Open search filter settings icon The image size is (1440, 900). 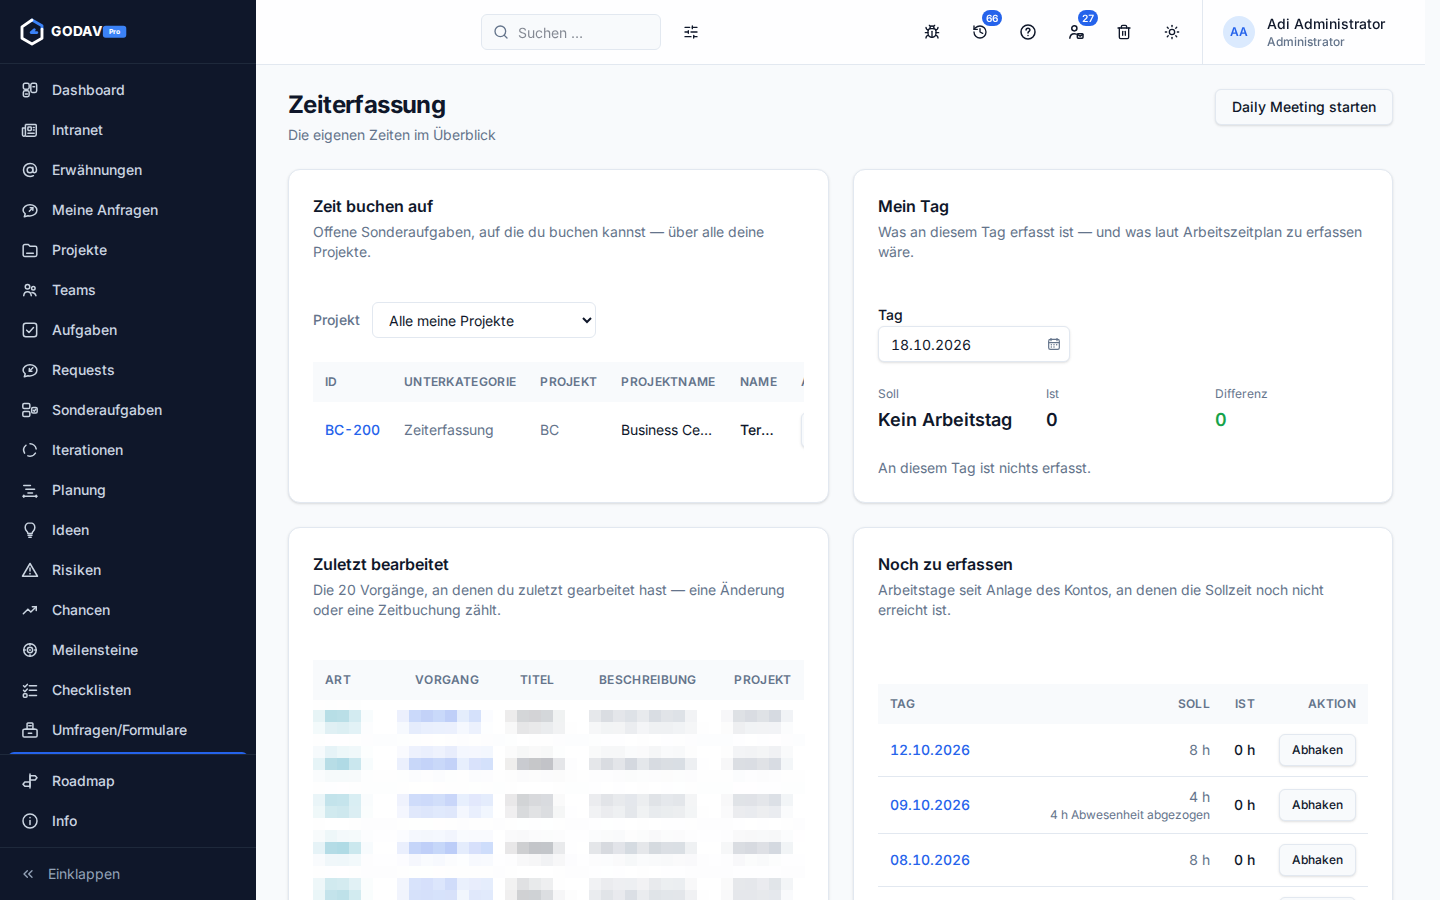tap(691, 32)
